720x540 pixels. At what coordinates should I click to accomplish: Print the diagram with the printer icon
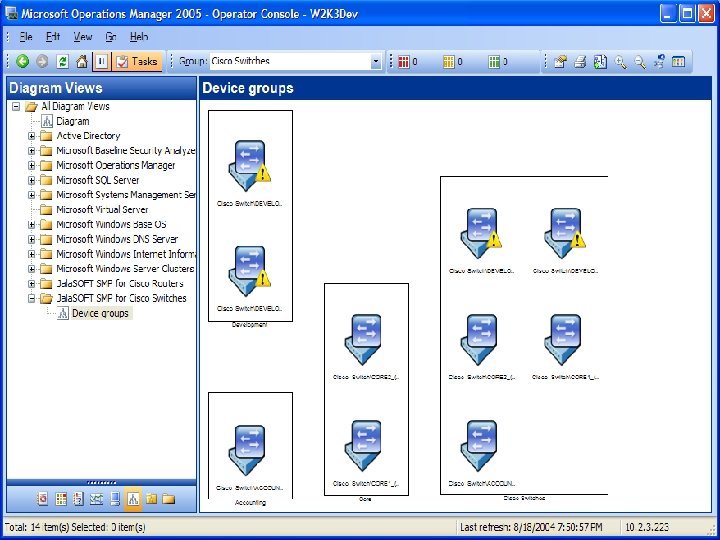(x=580, y=62)
